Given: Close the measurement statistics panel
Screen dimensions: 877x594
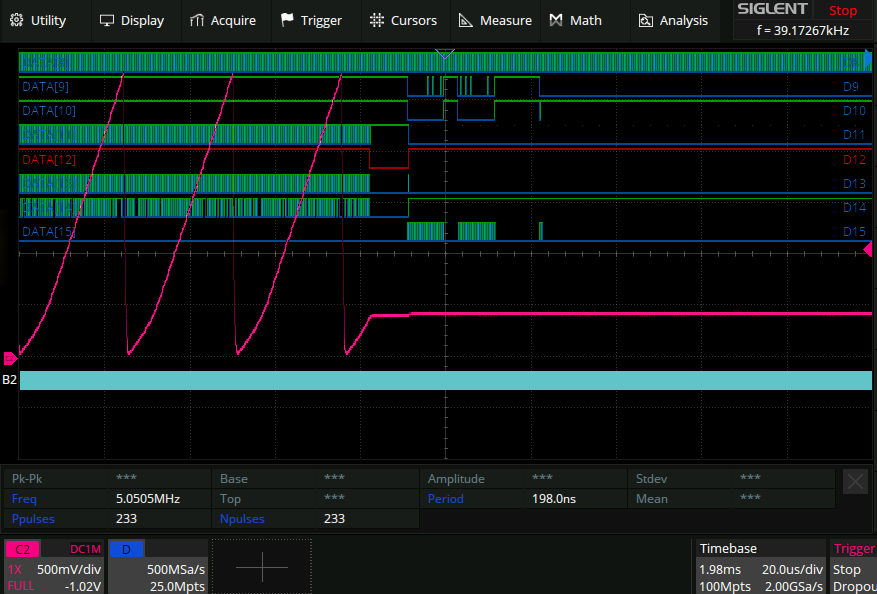Looking at the screenshot, I should tap(855, 480).
